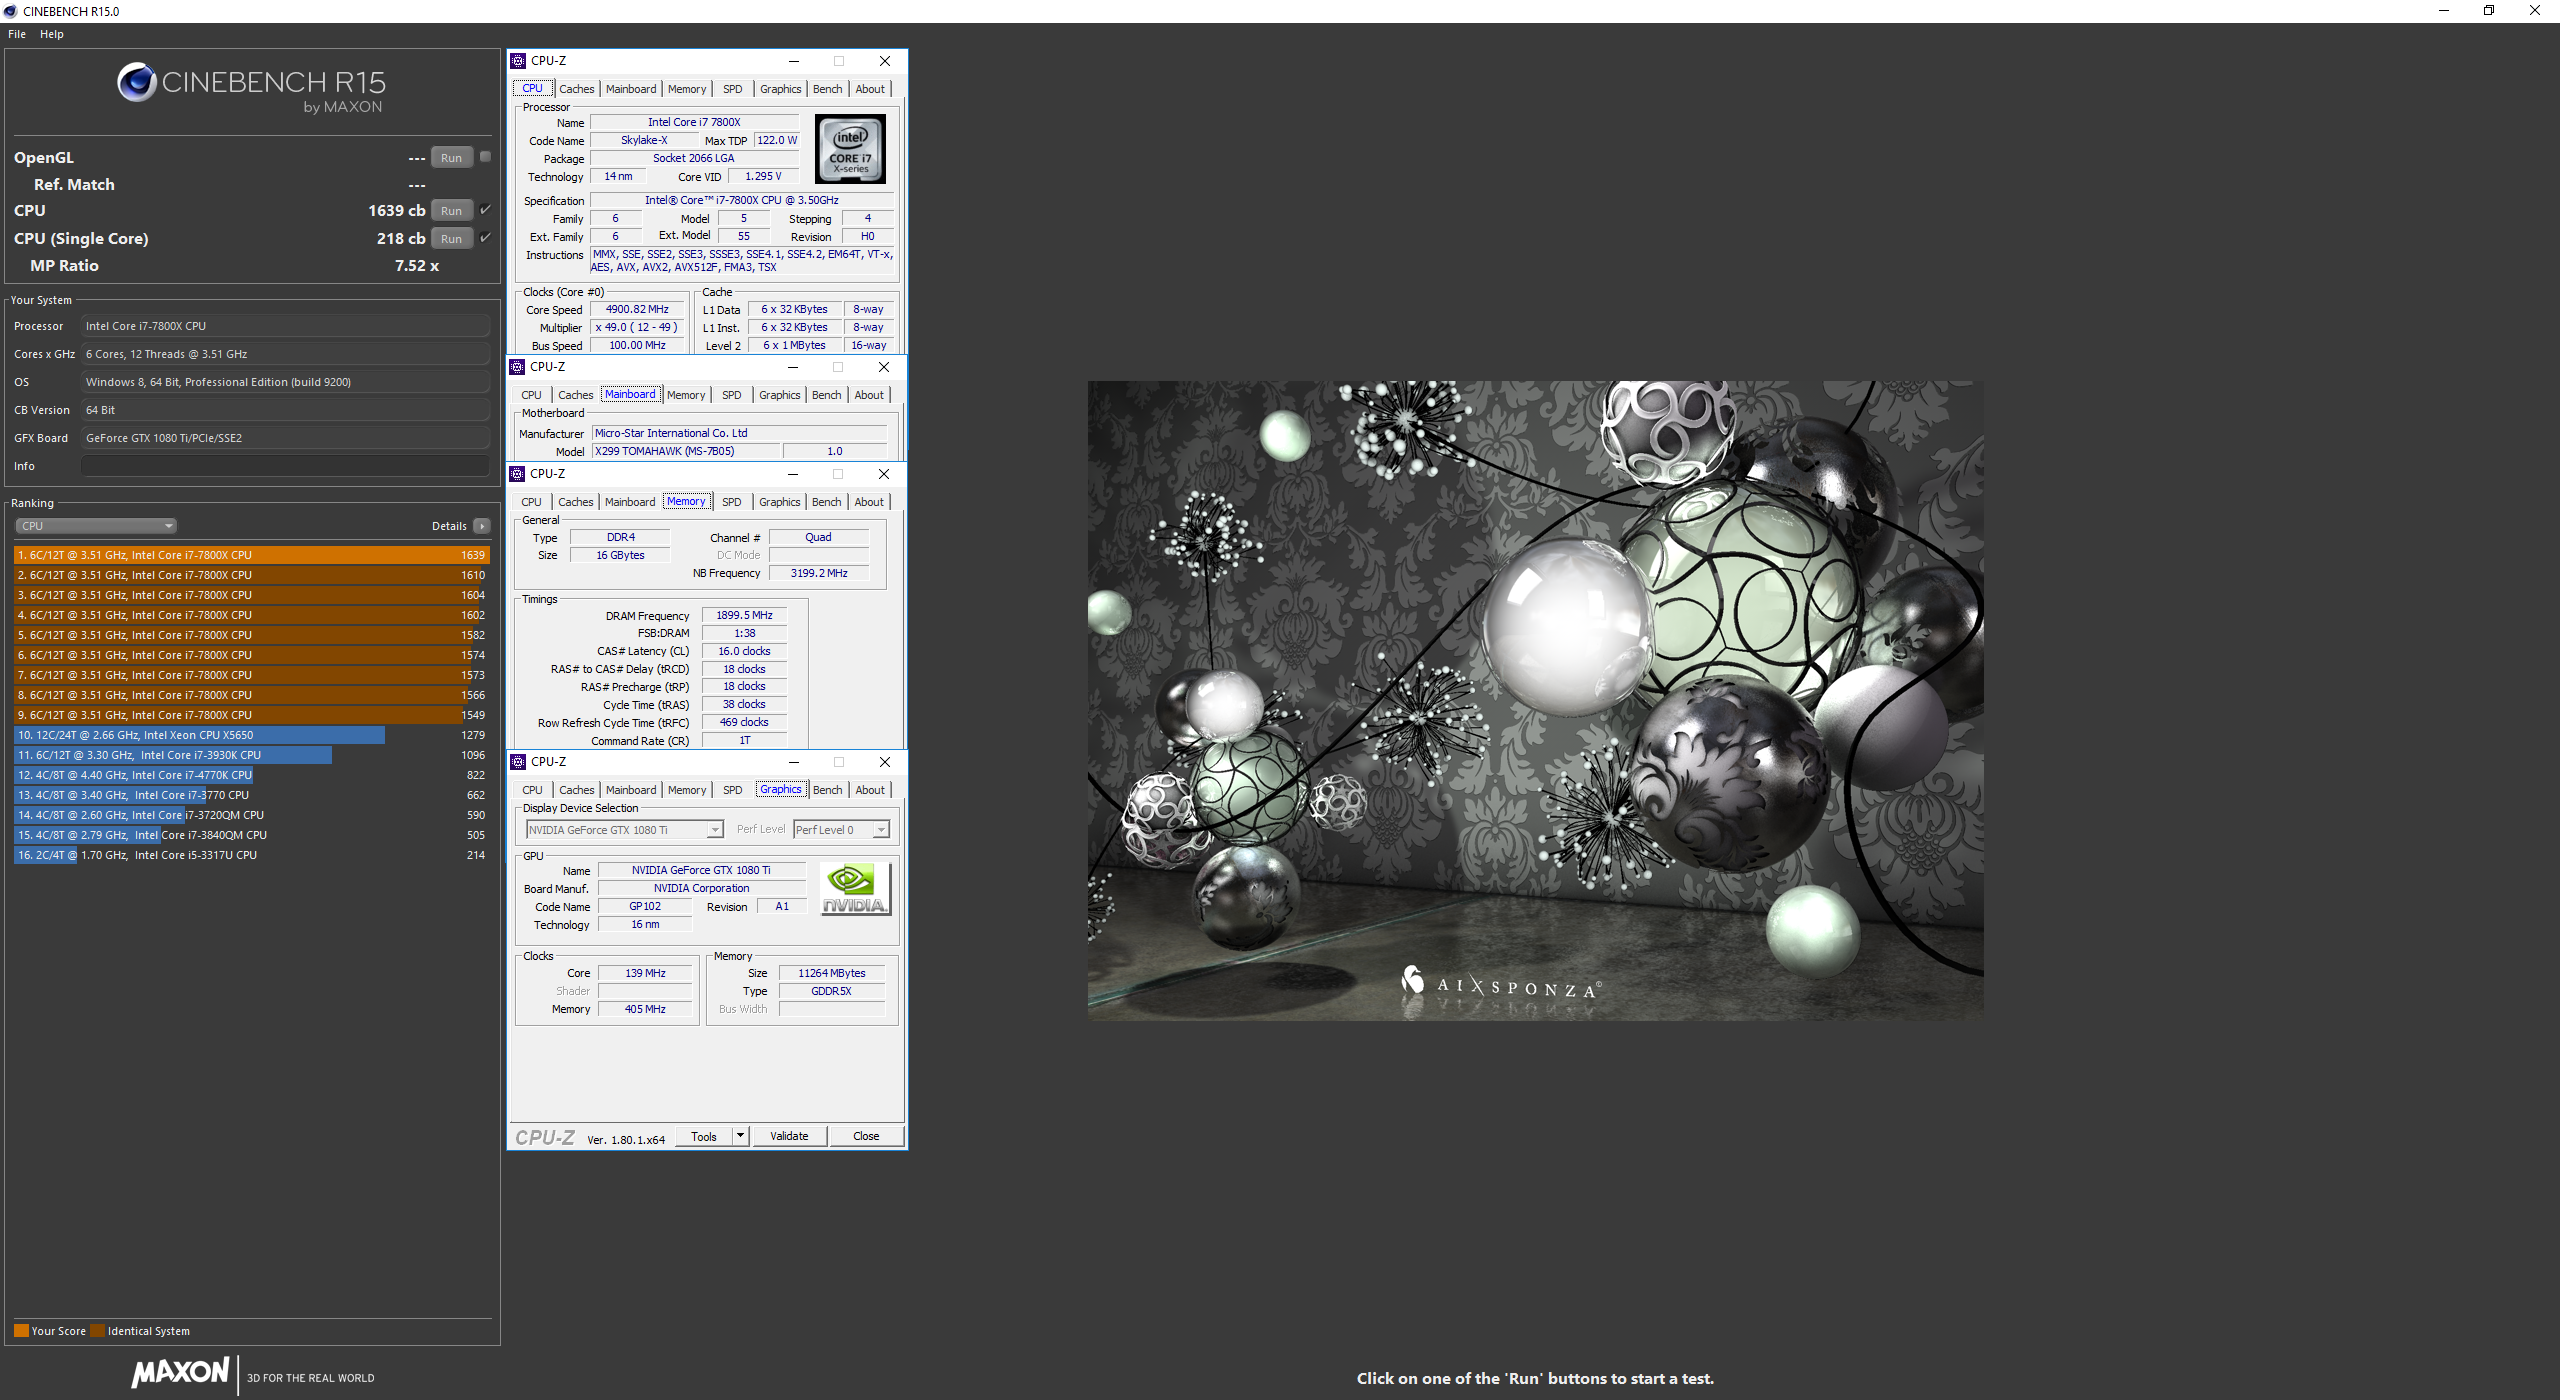2560x1400 pixels.
Task: Click the Cinebench R15 sphere logo
Action: (x=136, y=82)
